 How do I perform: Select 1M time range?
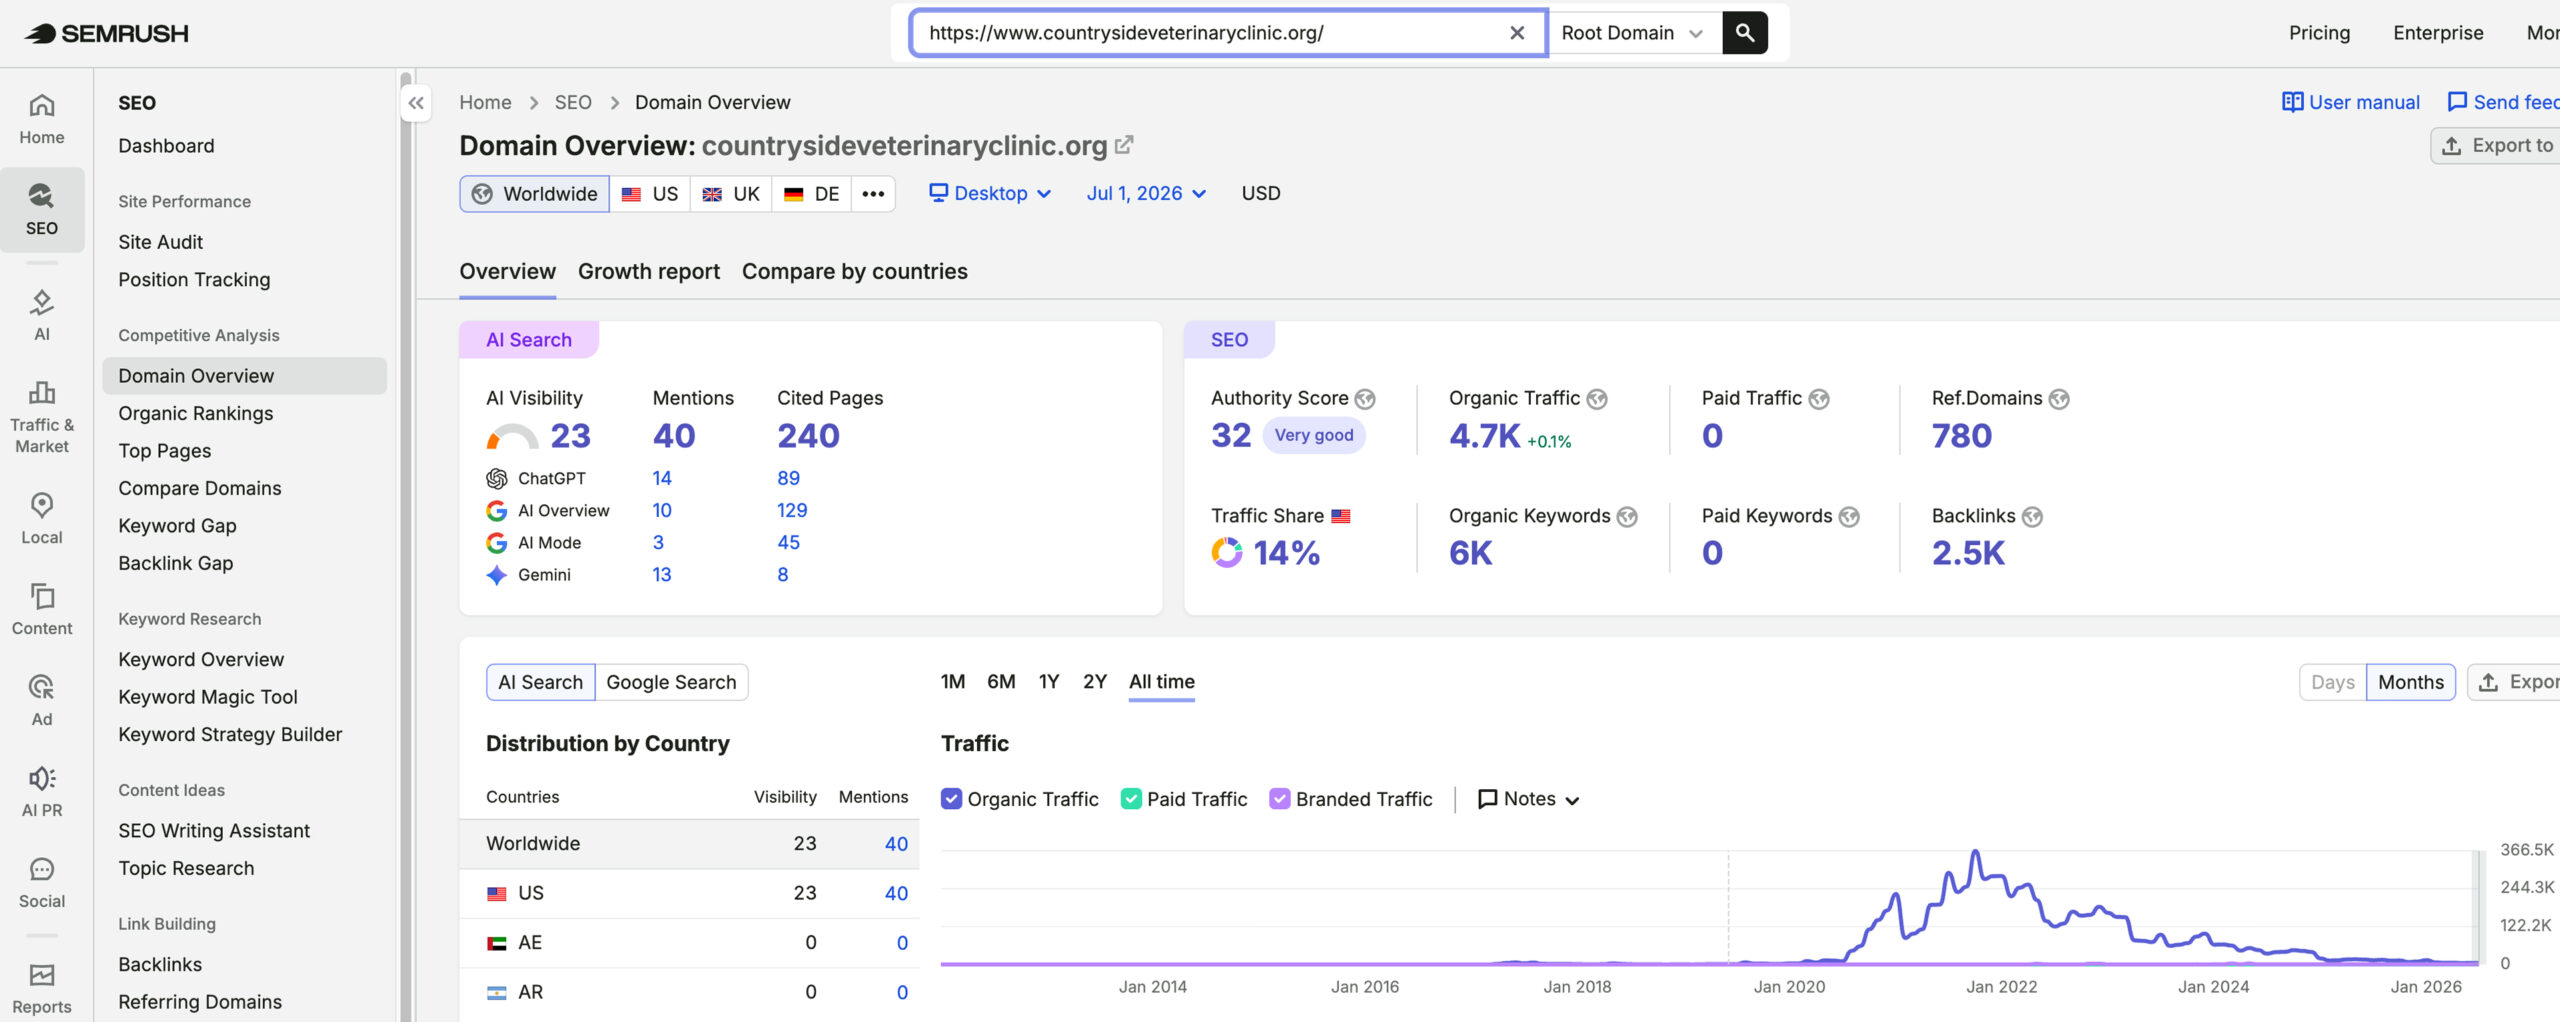point(953,682)
